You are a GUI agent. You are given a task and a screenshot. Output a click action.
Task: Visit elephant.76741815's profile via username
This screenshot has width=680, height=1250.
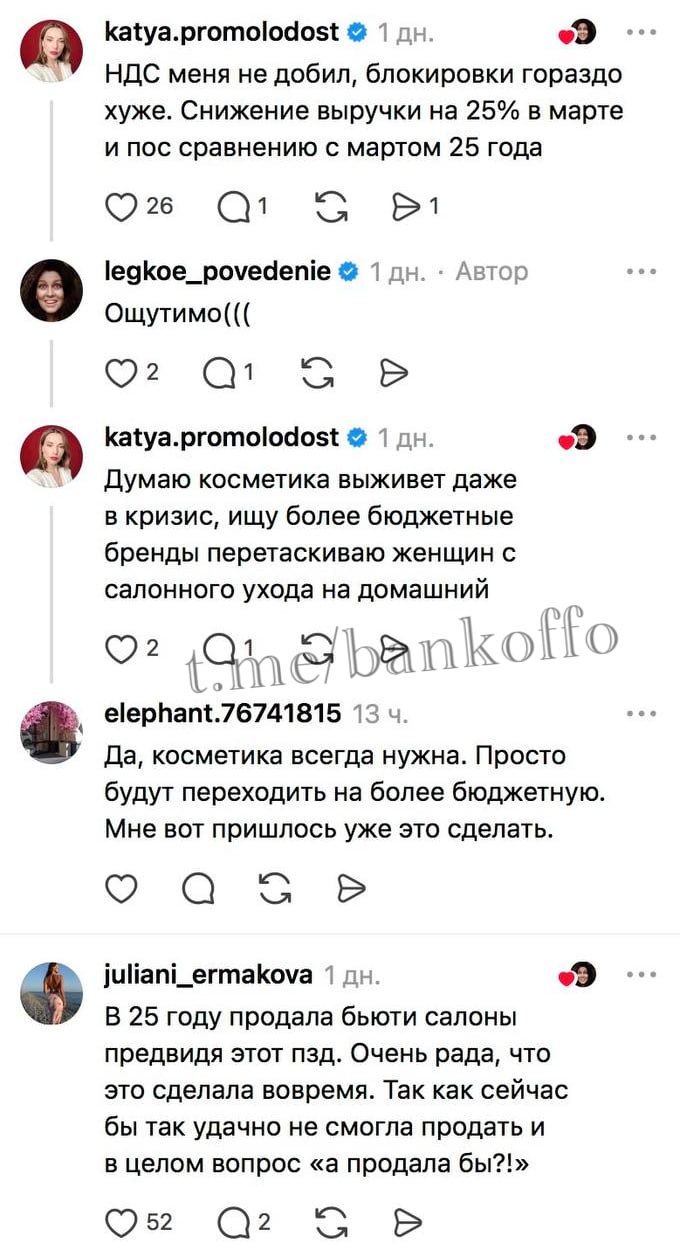[x=222, y=713]
